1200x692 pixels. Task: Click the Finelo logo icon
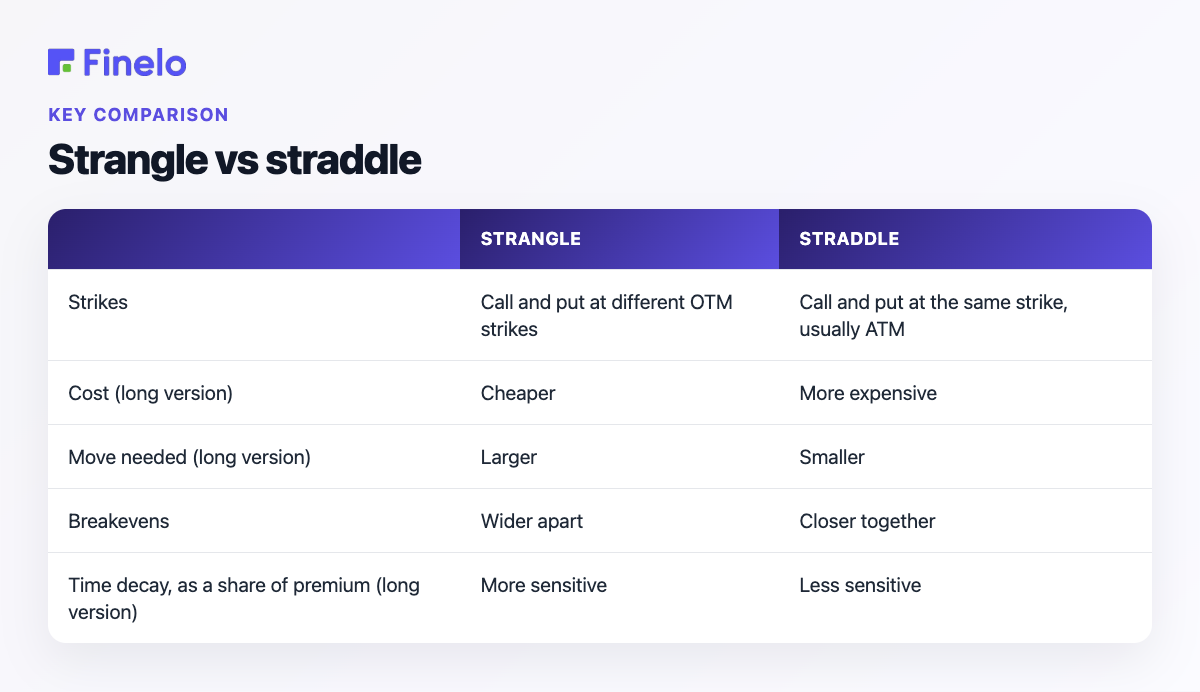click(x=61, y=62)
